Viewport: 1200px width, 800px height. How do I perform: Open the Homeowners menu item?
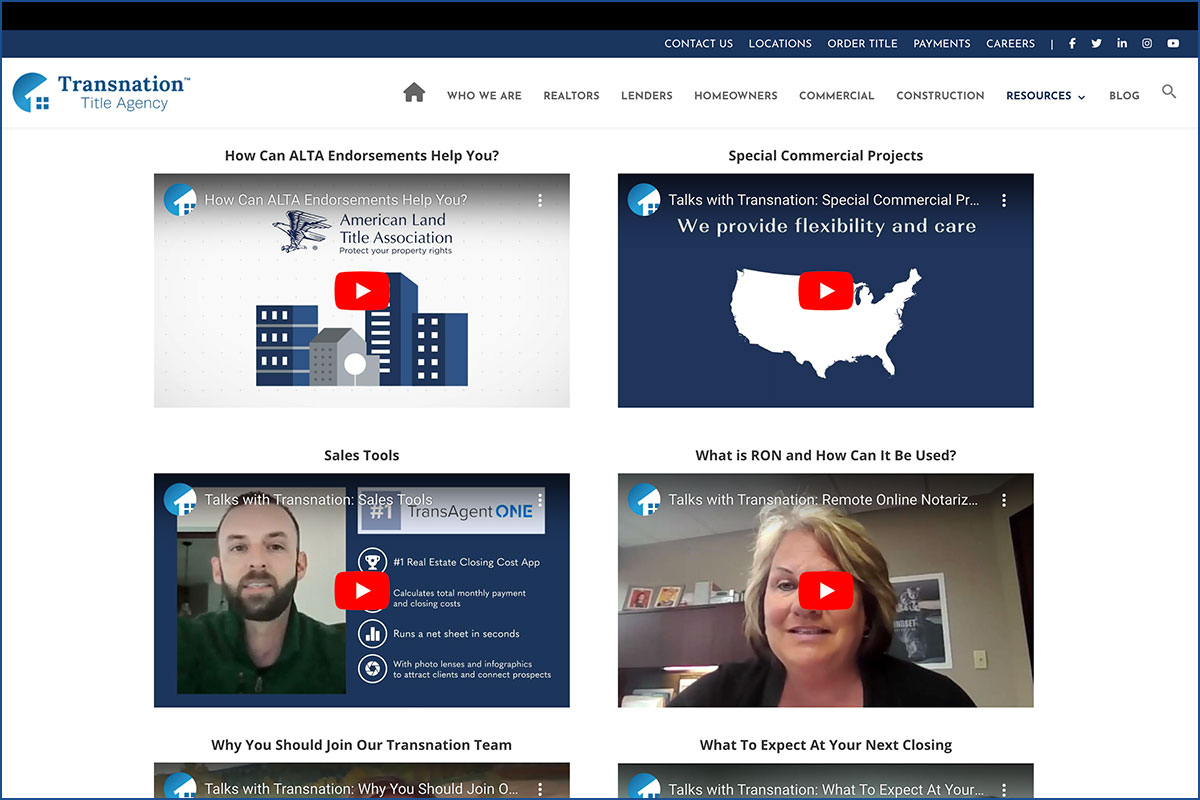(735, 96)
